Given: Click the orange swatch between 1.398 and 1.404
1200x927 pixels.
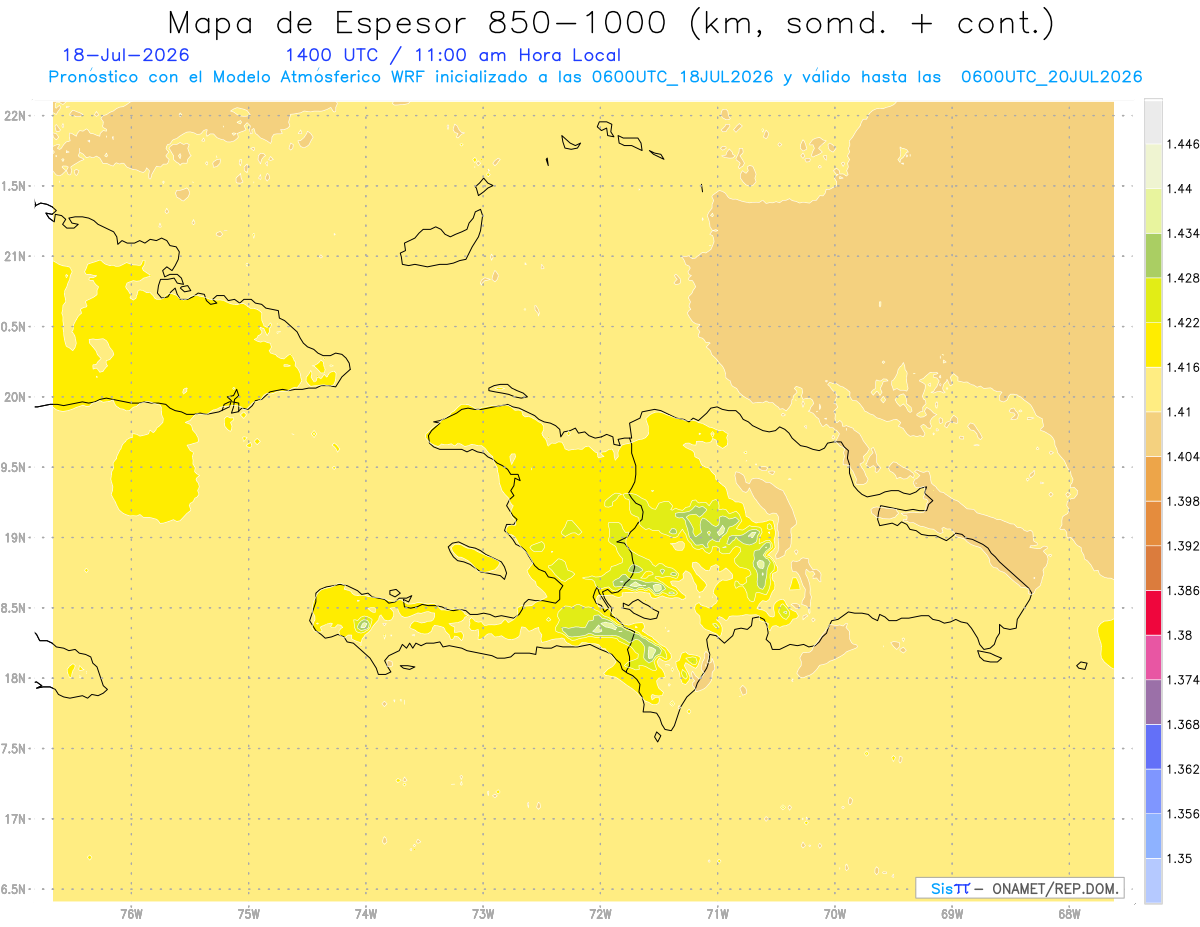Looking at the screenshot, I should click(1153, 479).
